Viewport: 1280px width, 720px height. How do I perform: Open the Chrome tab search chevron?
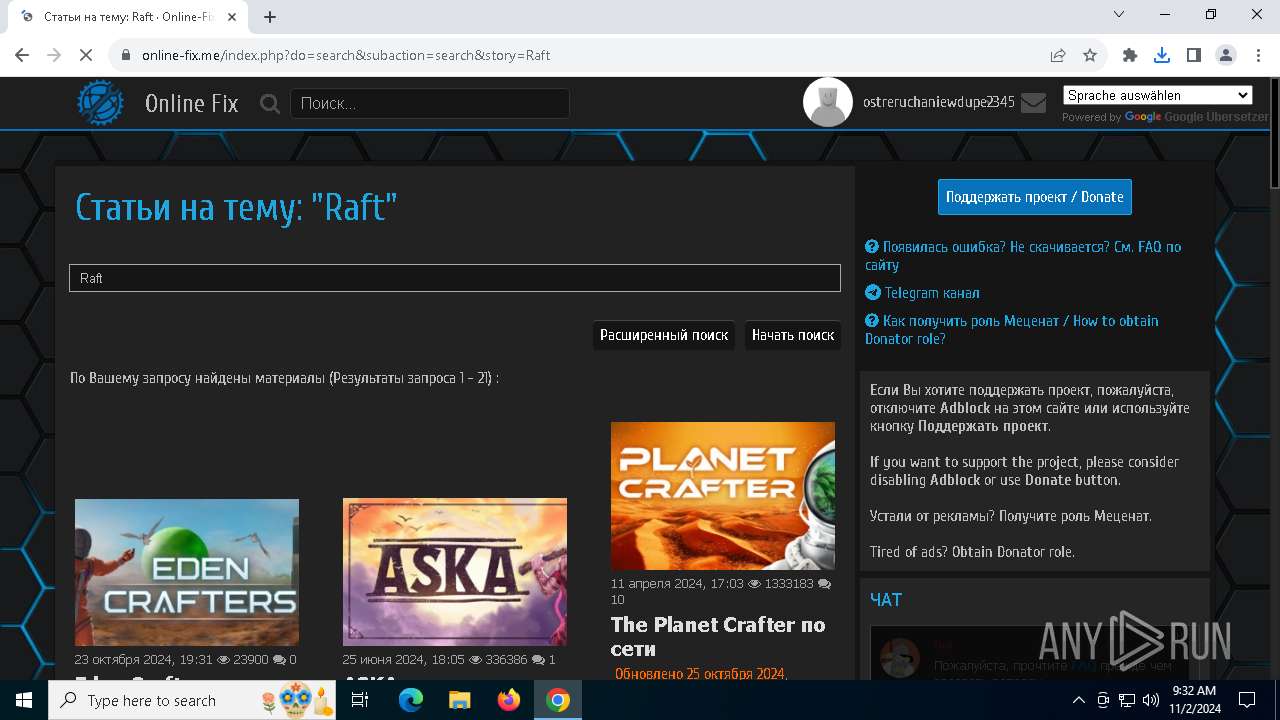click(x=1119, y=15)
